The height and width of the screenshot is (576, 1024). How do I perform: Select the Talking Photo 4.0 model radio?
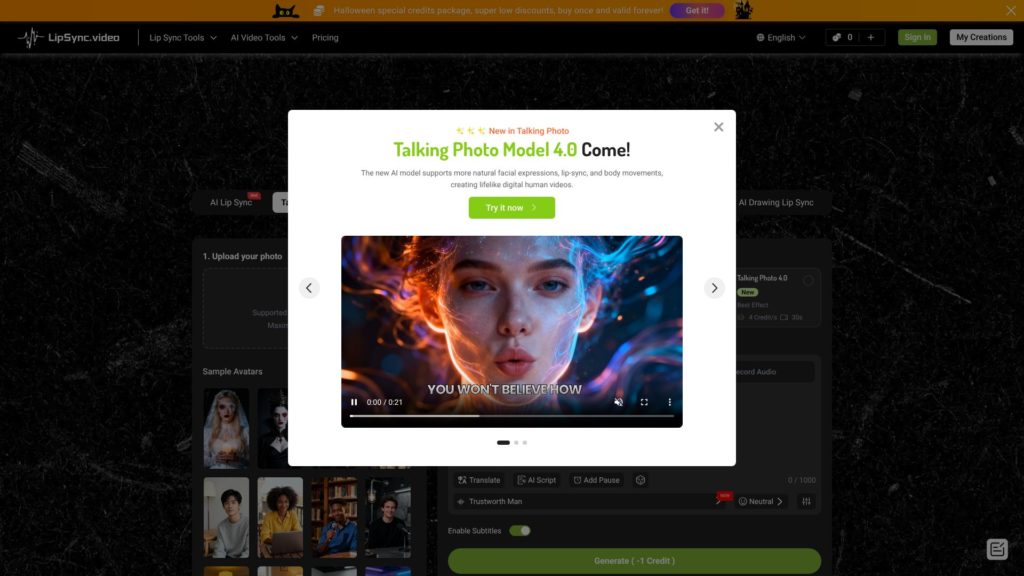808,281
